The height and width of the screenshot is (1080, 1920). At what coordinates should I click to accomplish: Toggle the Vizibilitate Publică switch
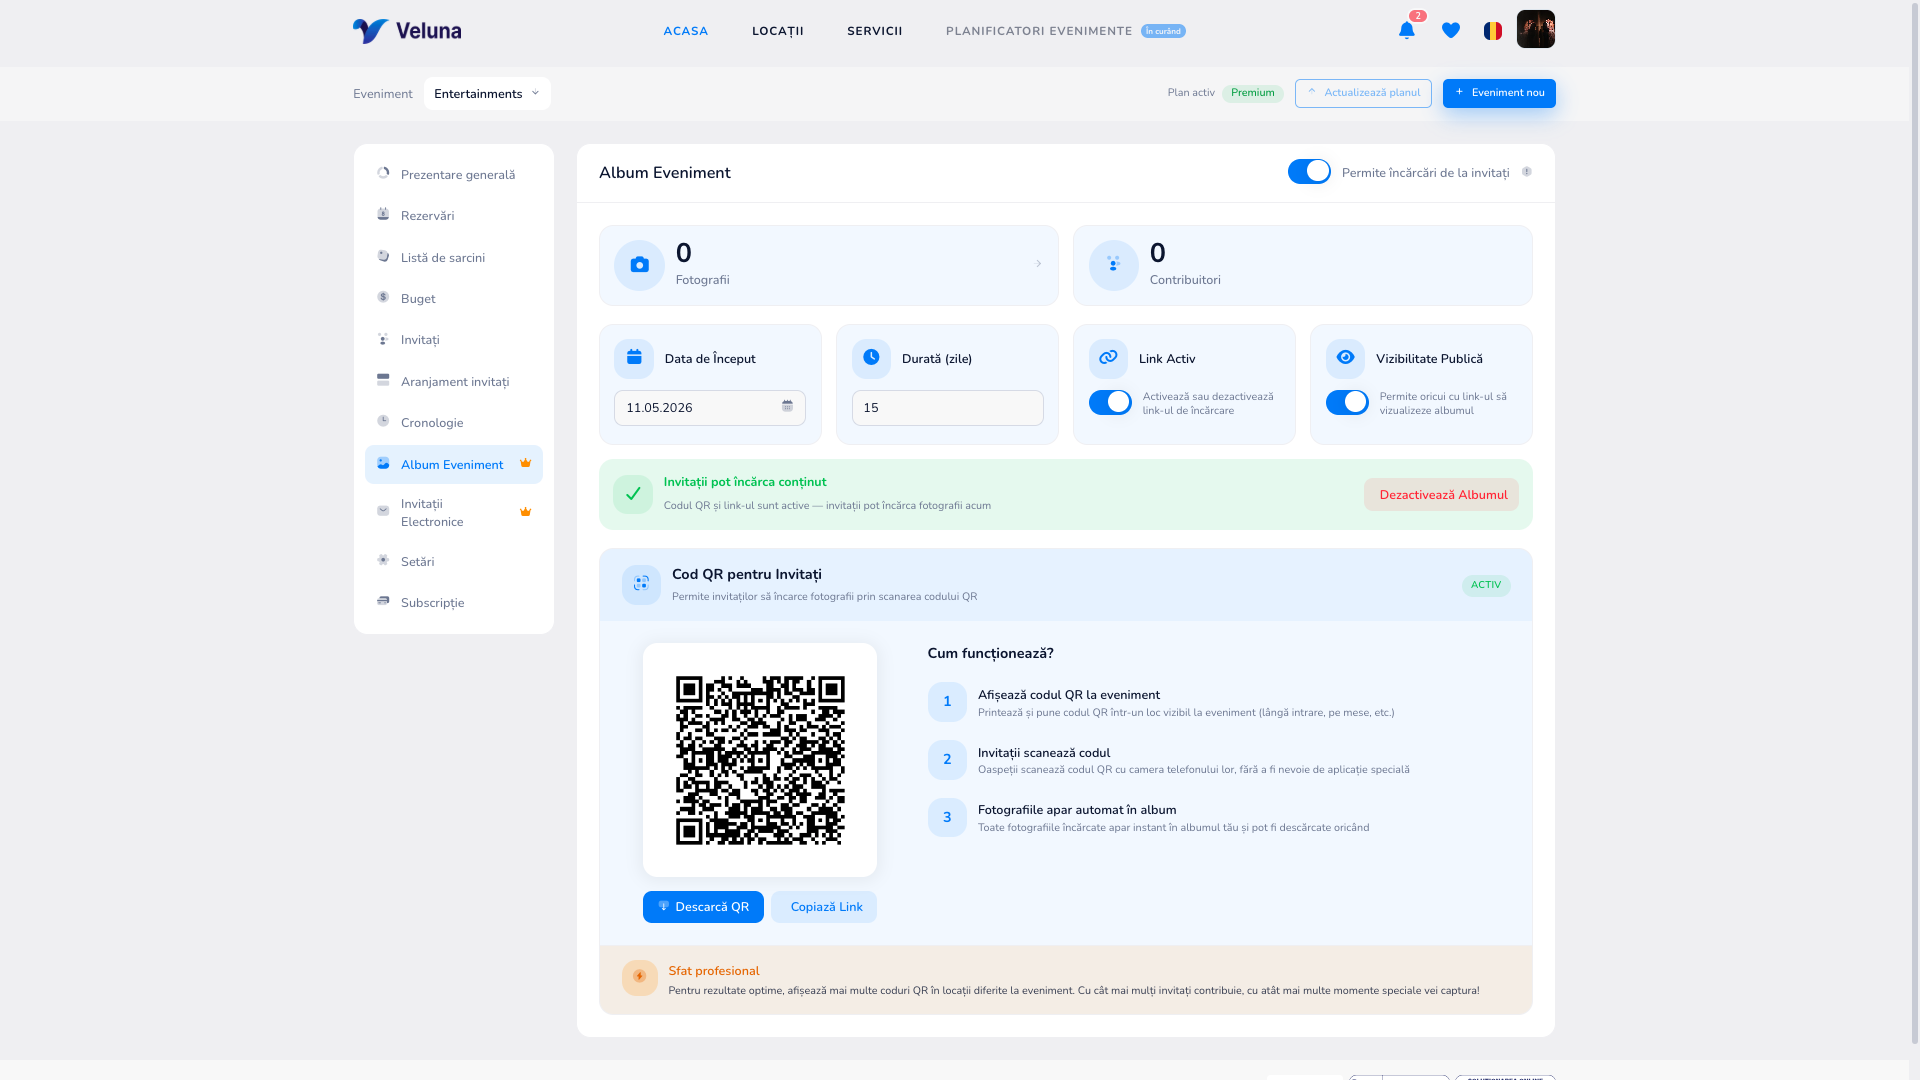1347,402
